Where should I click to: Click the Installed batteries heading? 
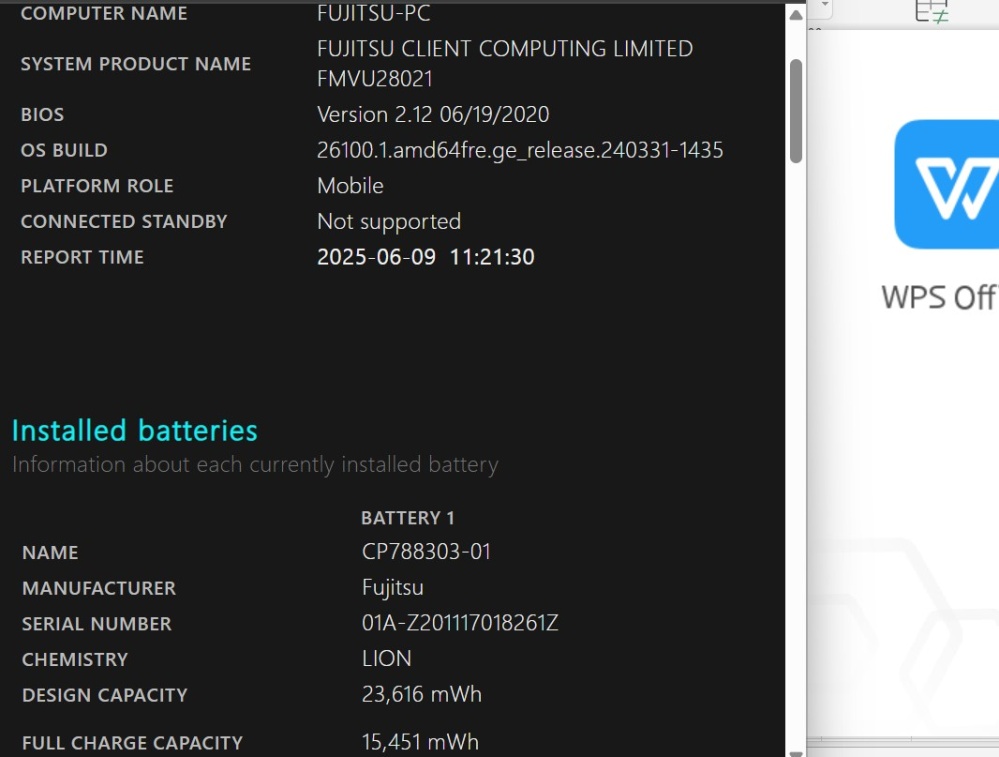(134, 431)
